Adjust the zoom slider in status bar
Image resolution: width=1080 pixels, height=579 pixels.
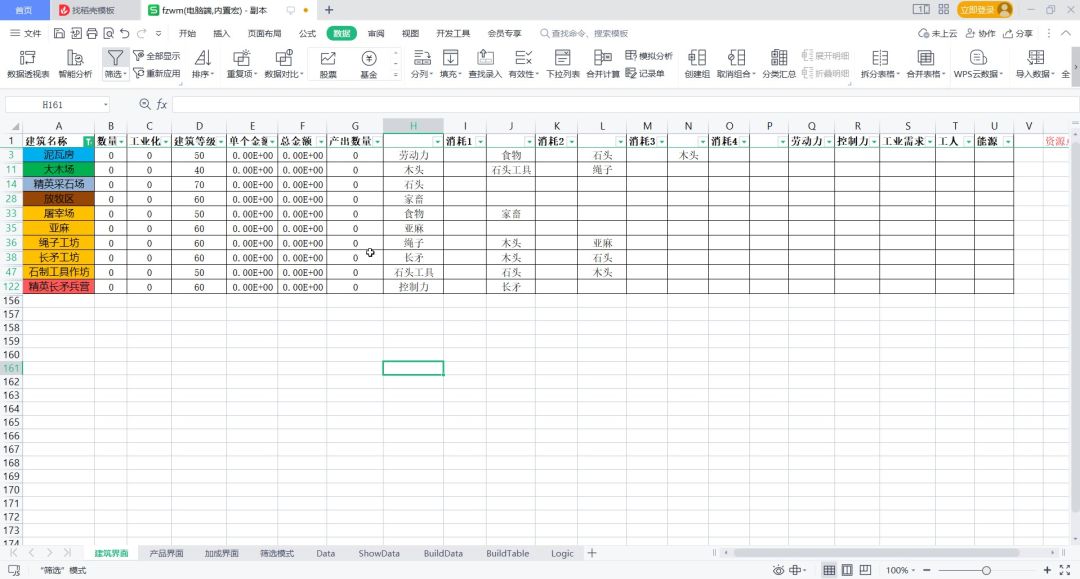985,570
